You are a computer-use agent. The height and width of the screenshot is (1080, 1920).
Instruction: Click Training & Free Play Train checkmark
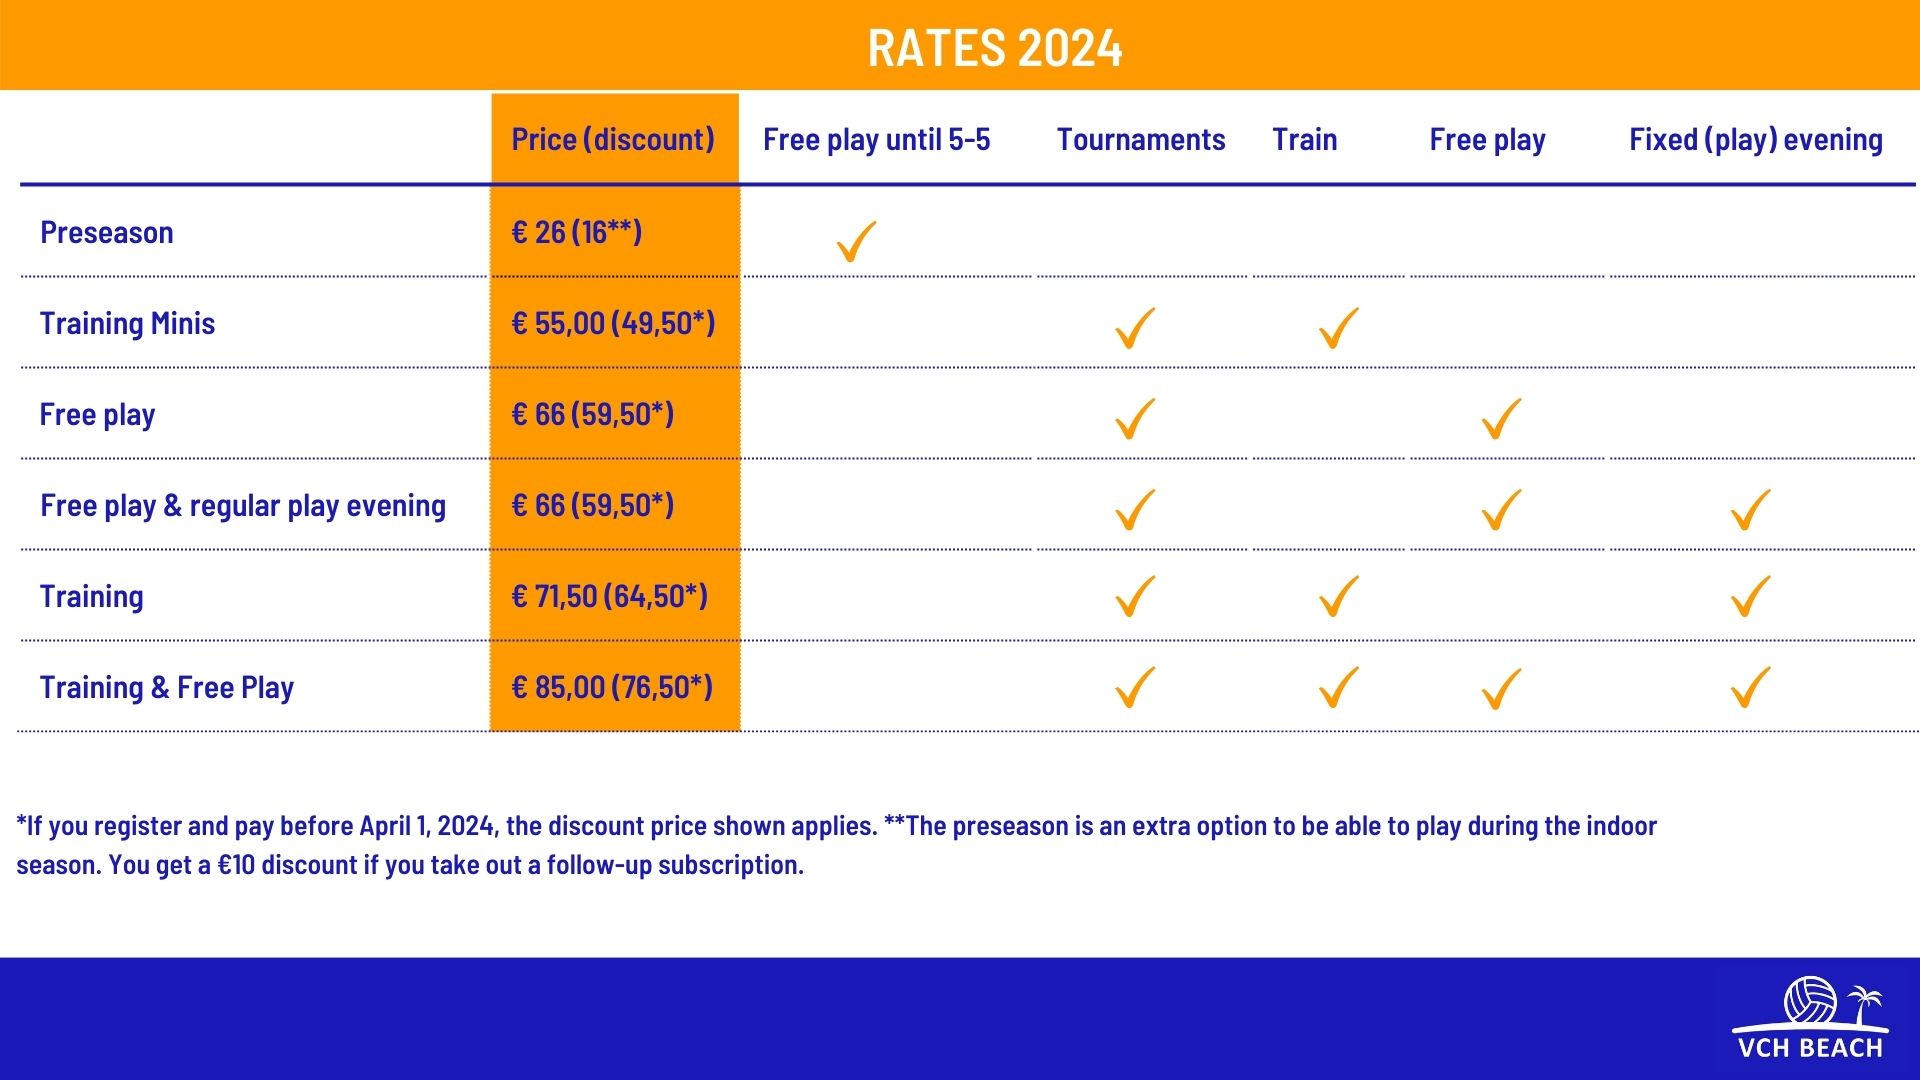click(x=1338, y=687)
